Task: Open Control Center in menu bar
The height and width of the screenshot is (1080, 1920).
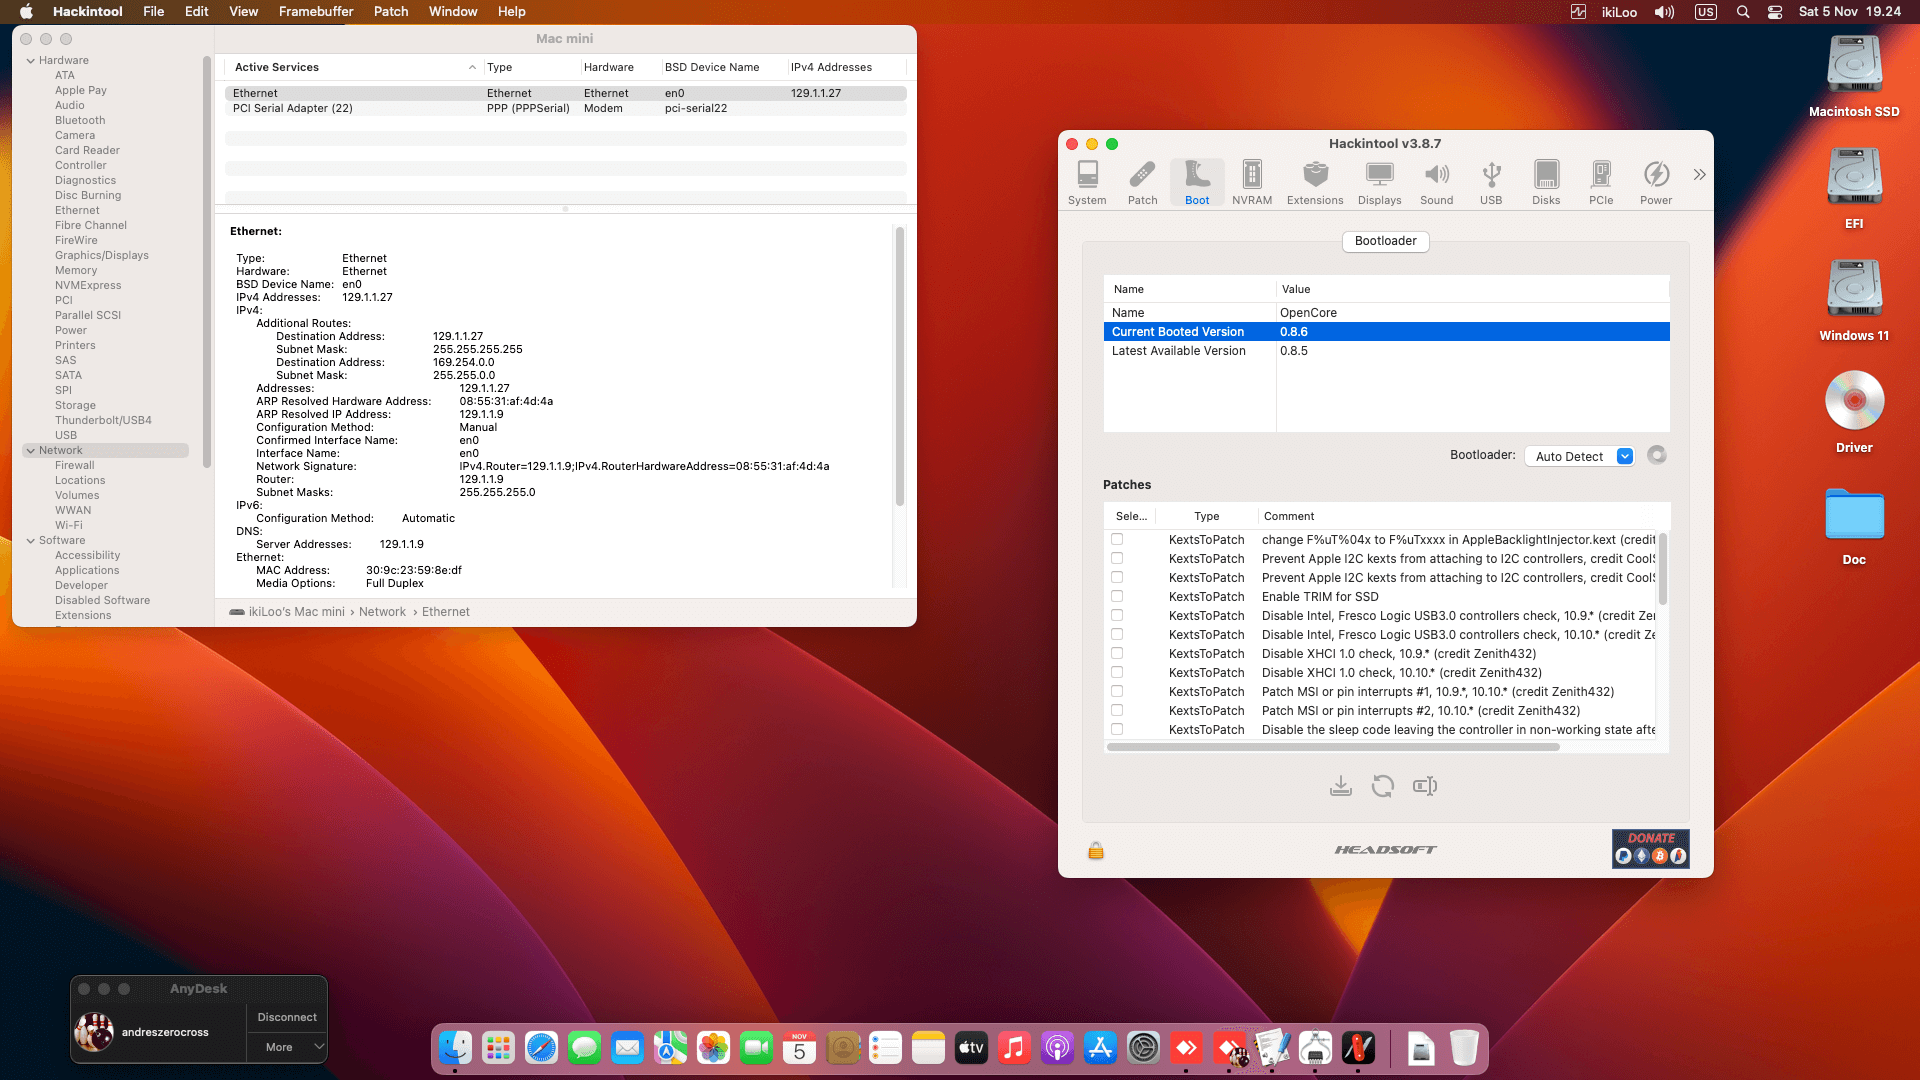Action: (x=1775, y=12)
